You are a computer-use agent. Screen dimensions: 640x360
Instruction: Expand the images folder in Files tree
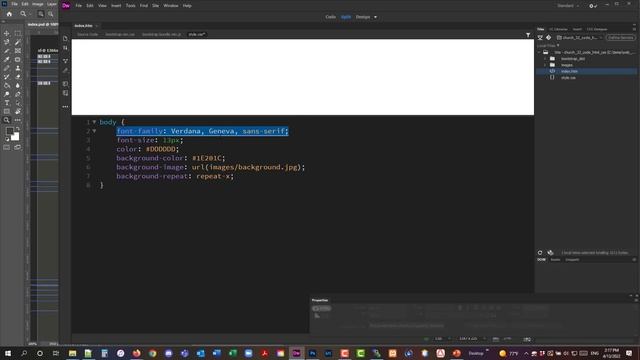point(545,65)
